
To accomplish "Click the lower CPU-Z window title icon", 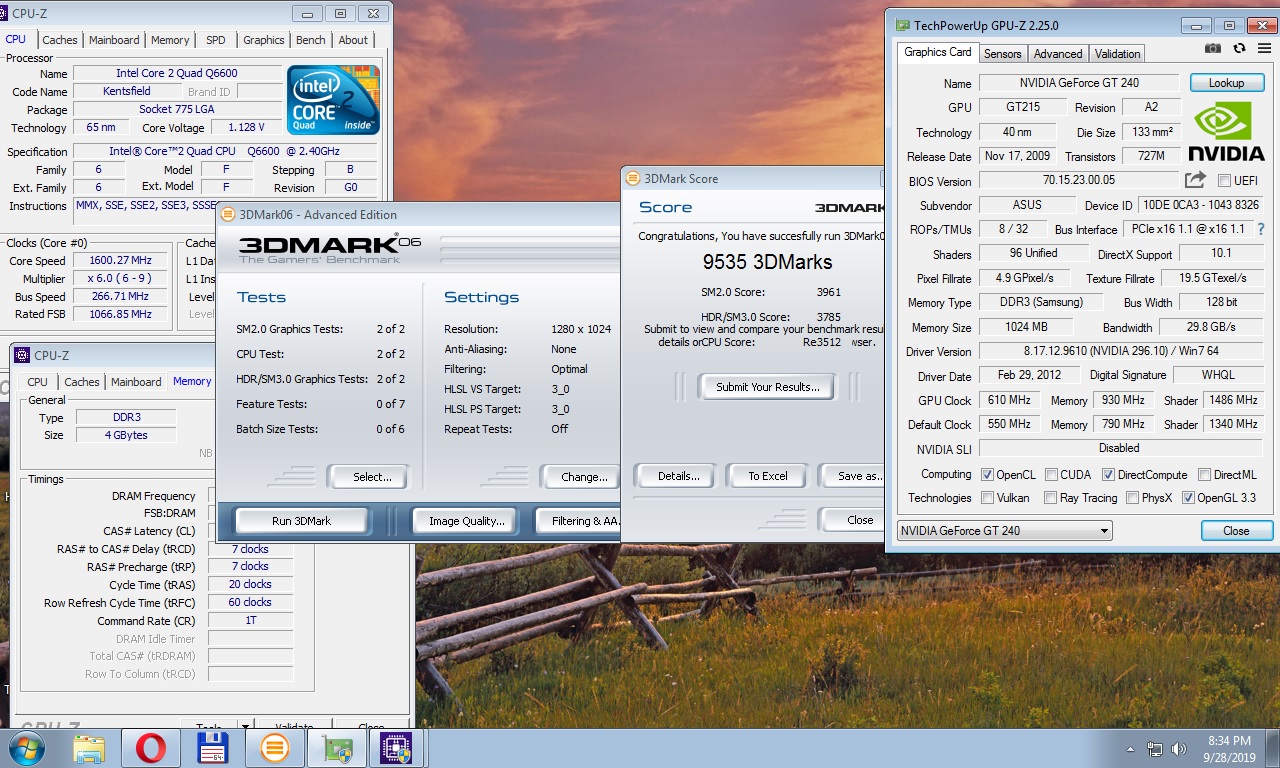I will pyautogui.click(x=24, y=355).
